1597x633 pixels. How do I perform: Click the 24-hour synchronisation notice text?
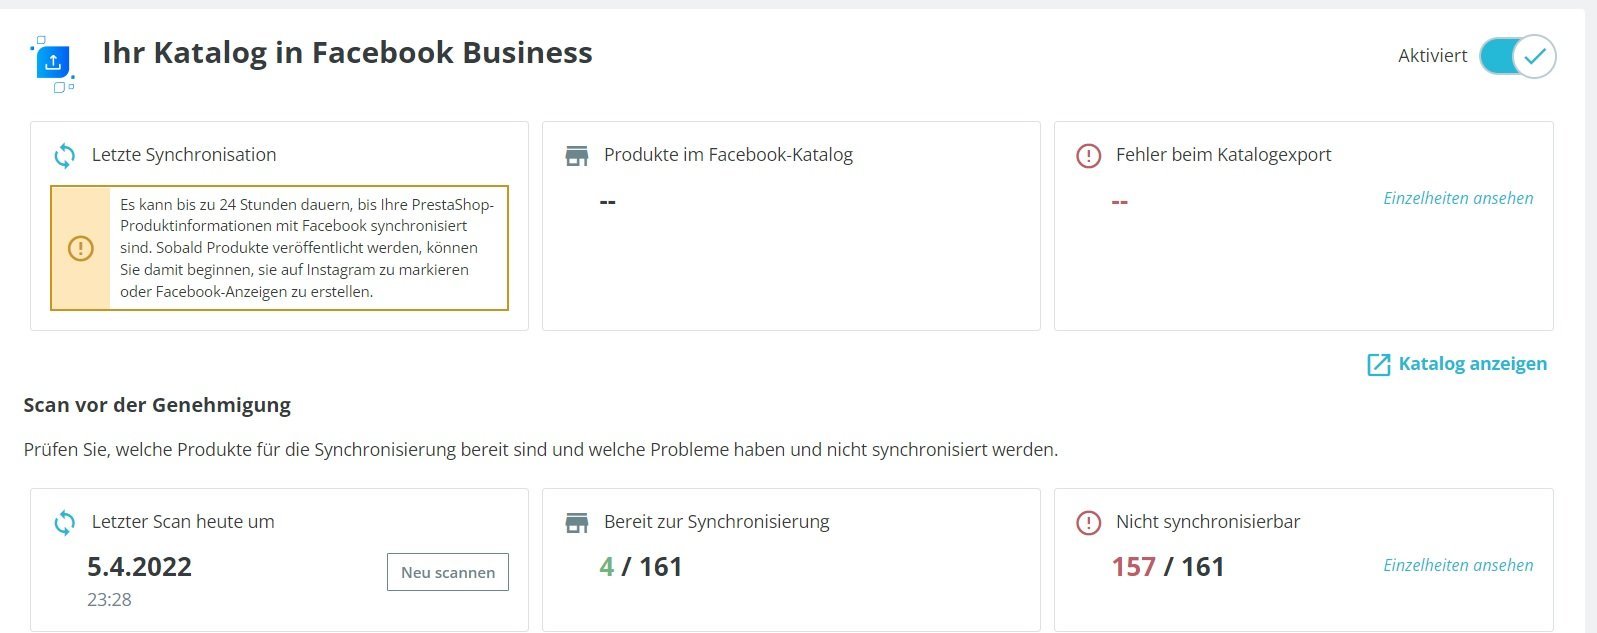[306, 248]
